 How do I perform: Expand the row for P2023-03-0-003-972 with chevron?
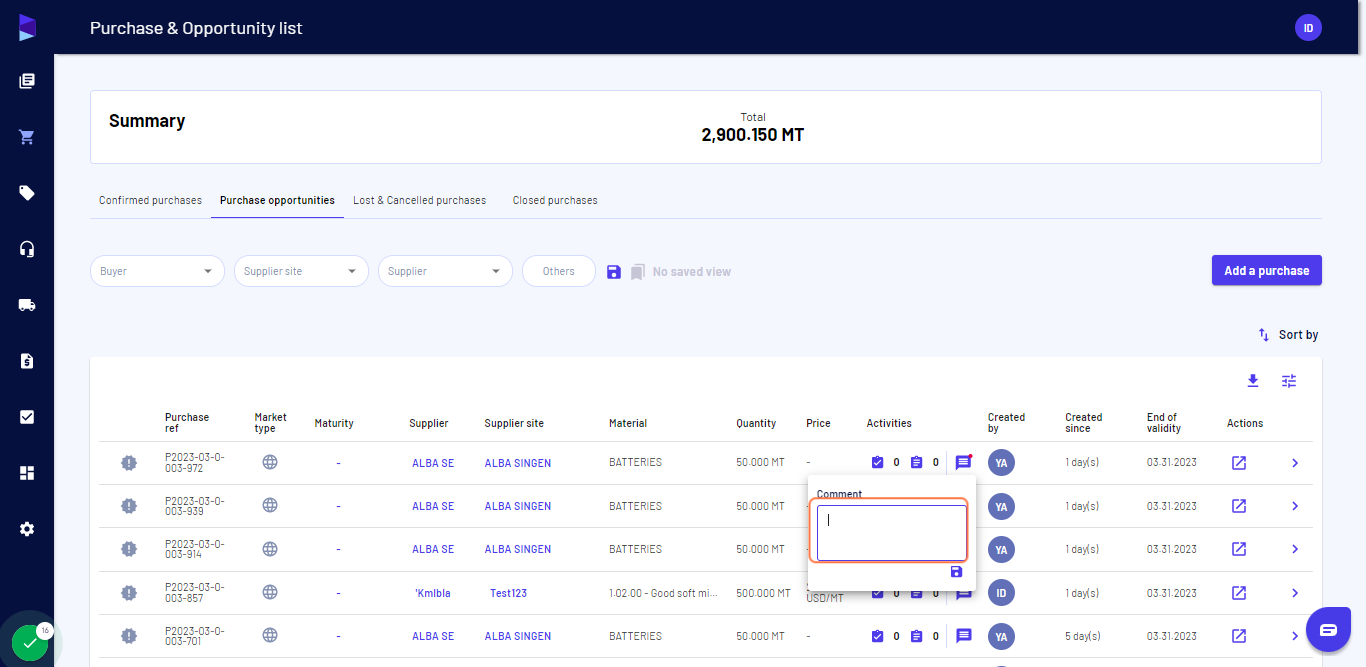[1295, 463]
